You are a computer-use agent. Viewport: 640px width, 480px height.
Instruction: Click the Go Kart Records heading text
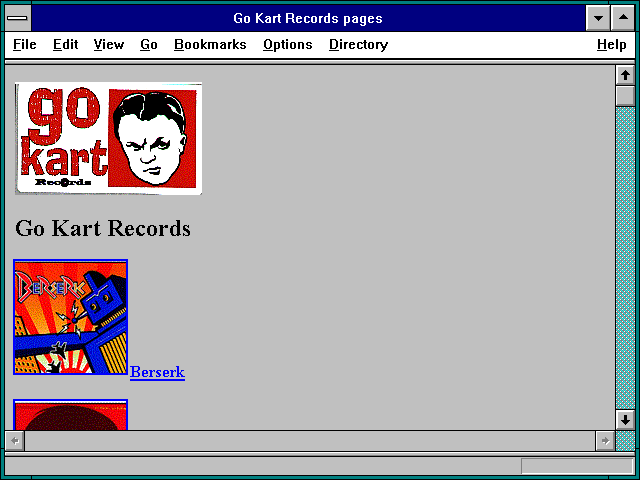tap(103, 228)
